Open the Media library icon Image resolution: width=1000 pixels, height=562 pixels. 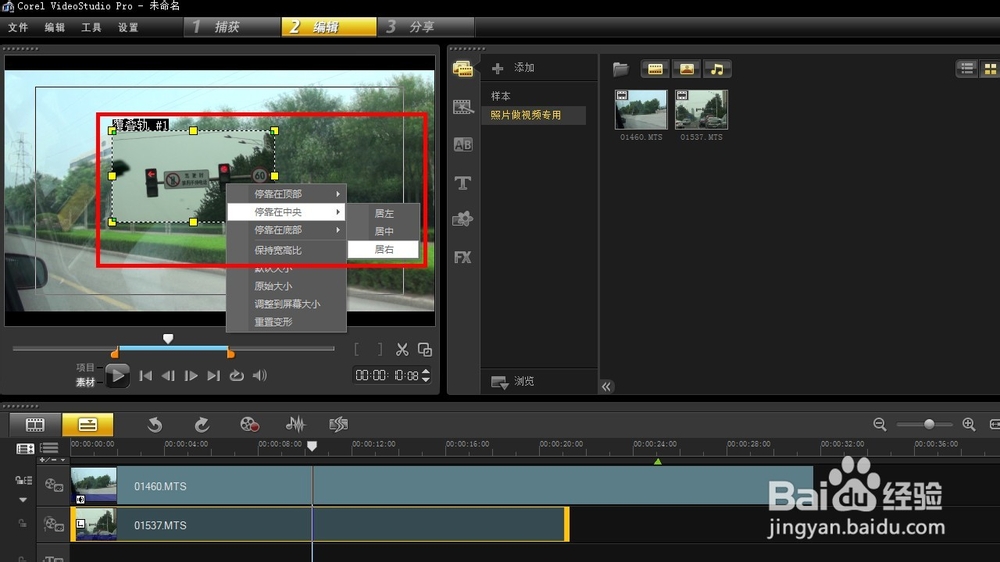(462, 68)
